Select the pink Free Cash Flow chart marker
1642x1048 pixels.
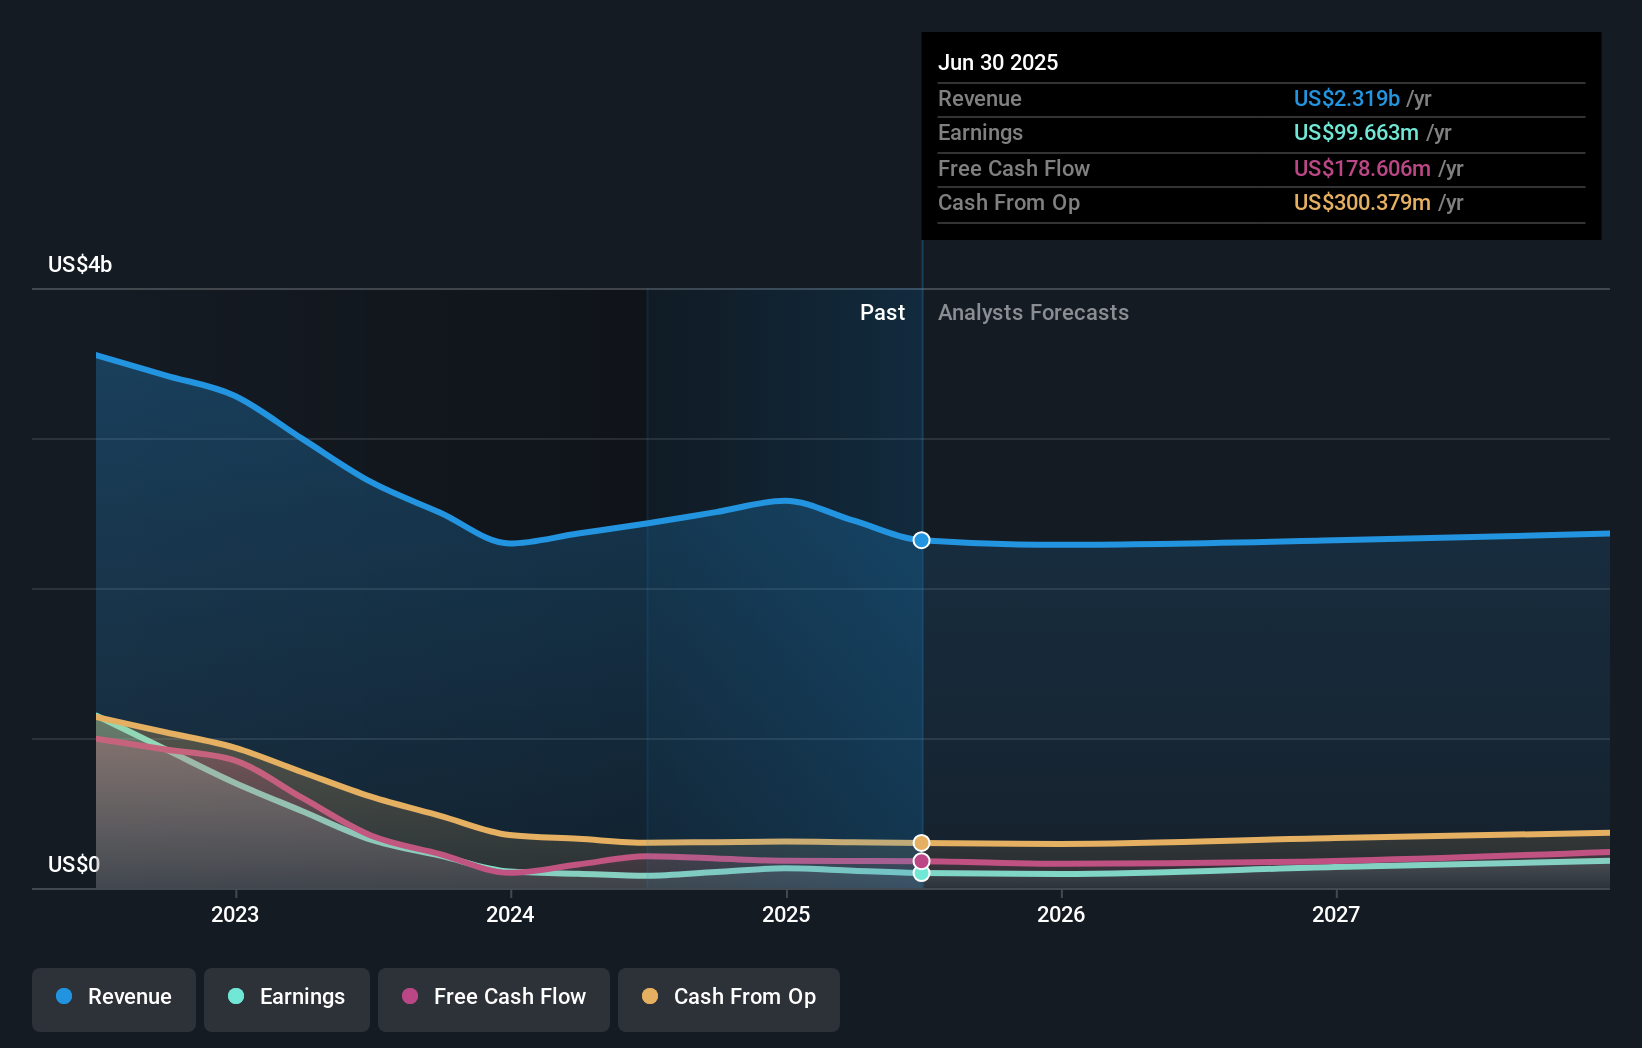click(x=921, y=861)
